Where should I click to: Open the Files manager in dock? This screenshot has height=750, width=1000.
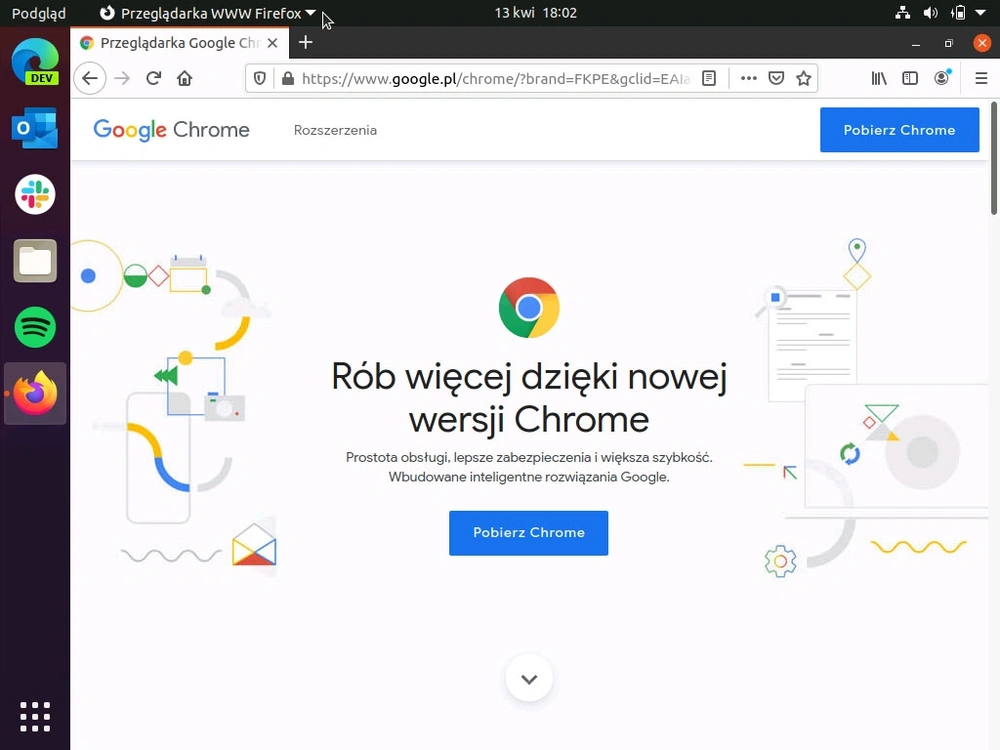(35, 261)
